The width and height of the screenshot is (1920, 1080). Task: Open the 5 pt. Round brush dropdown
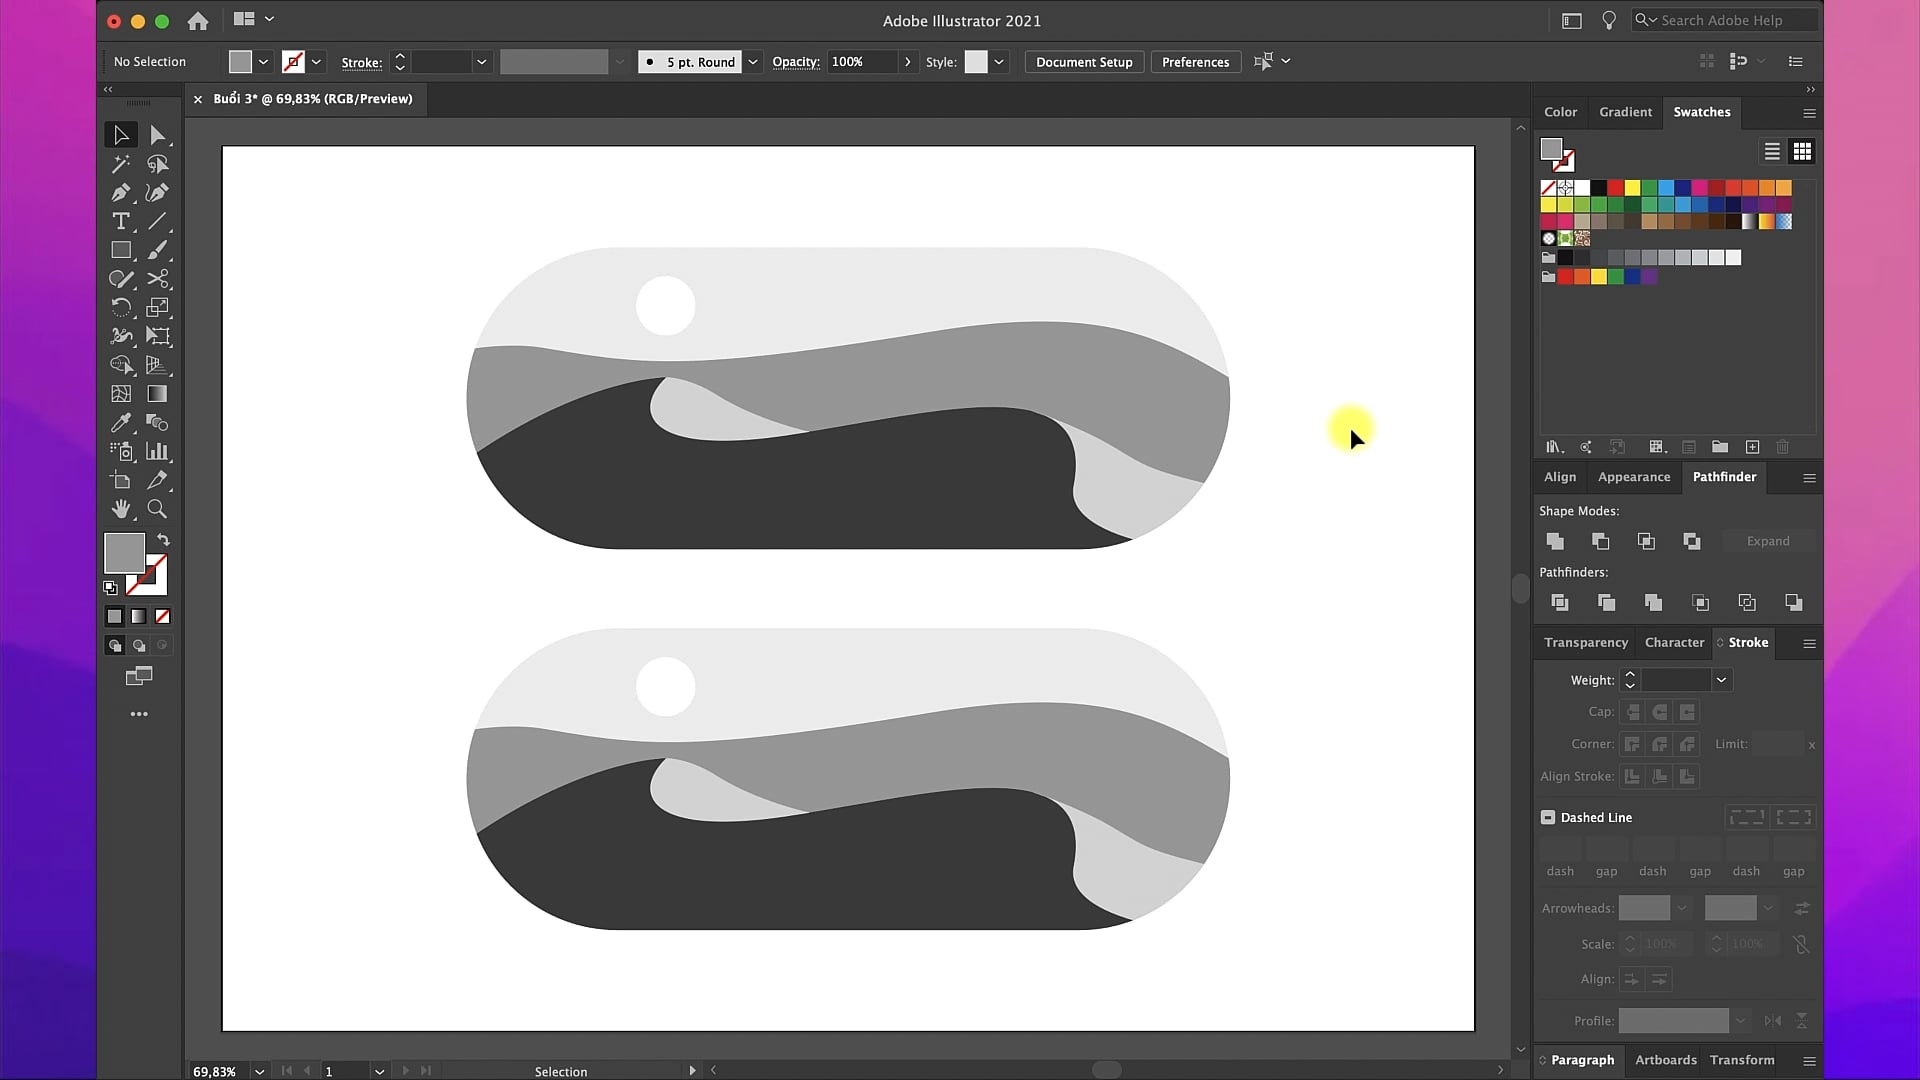pos(753,62)
